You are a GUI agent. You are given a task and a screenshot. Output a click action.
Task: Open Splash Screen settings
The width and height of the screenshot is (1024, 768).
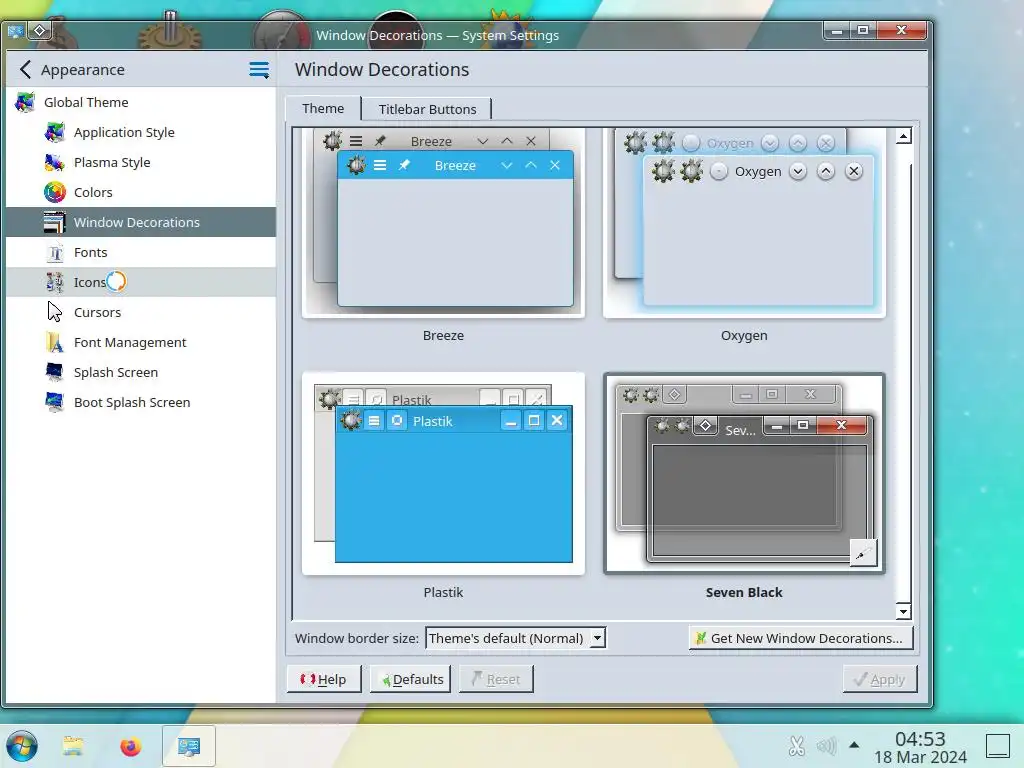[141, 372]
